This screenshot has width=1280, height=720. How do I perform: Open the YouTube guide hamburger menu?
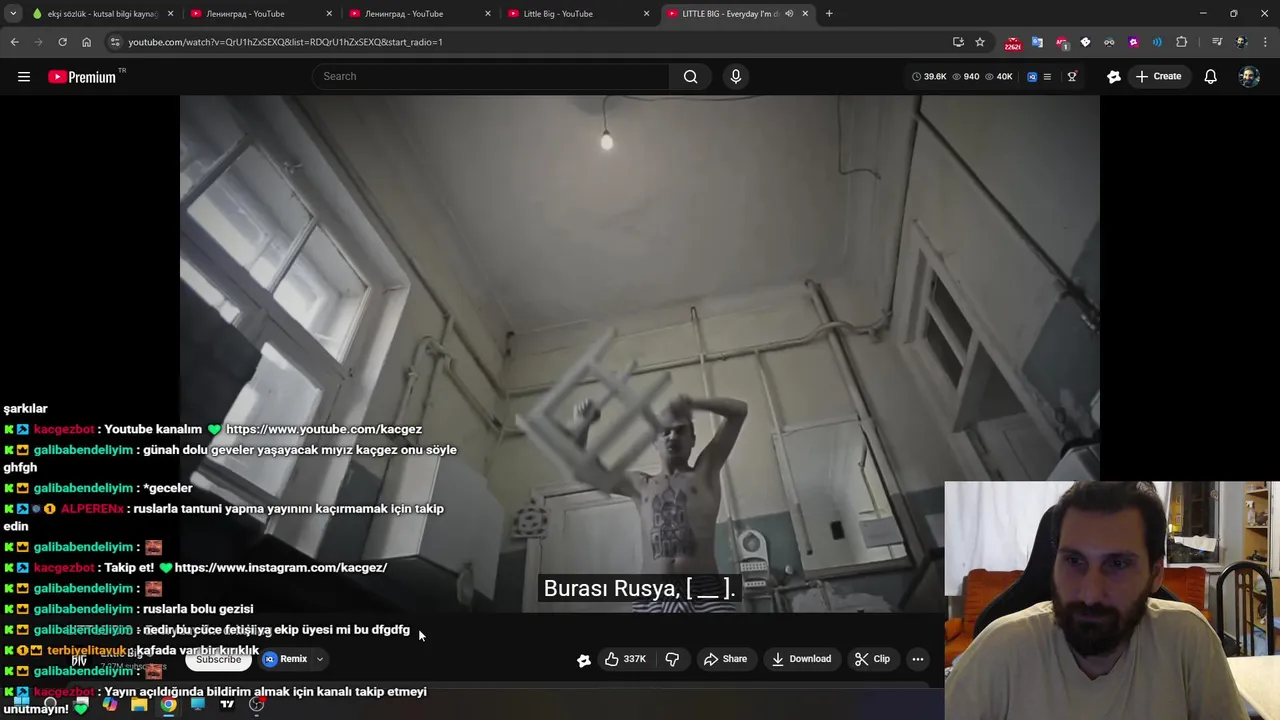pyautogui.click(x=24, y=76)
